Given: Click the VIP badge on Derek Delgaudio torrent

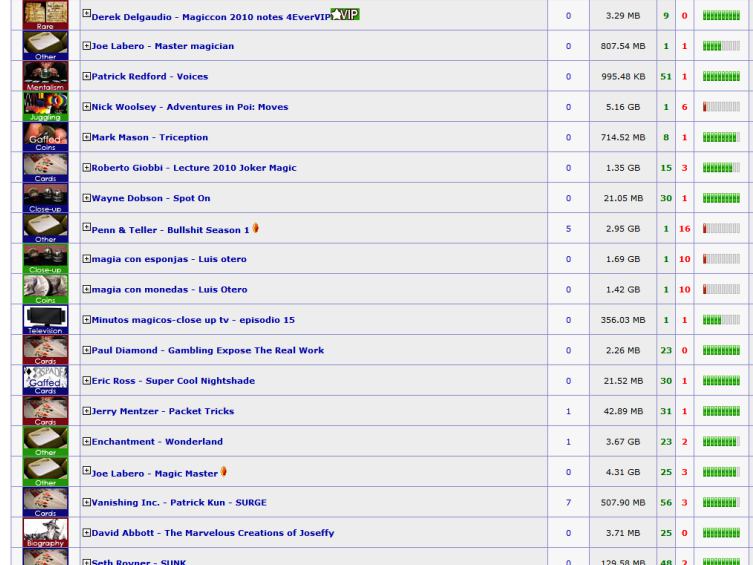Looking at the screenshot, I should click(345, 14).
